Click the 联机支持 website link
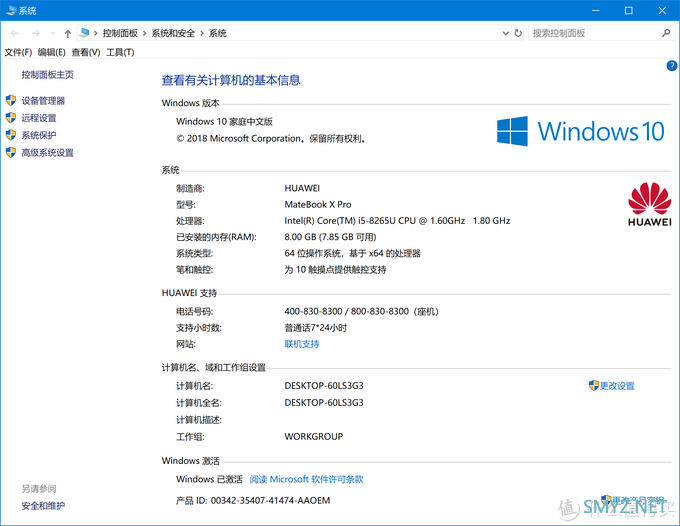 click(302, 344)
